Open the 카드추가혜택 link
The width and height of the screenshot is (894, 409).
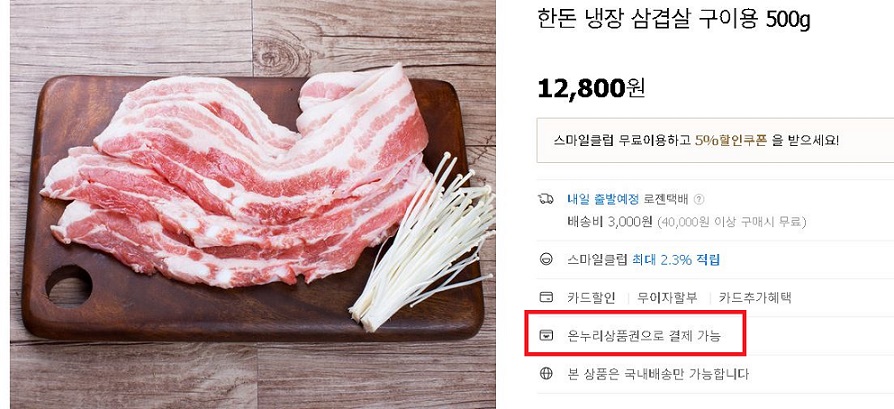pyautogui.click(x=755, y=297)
